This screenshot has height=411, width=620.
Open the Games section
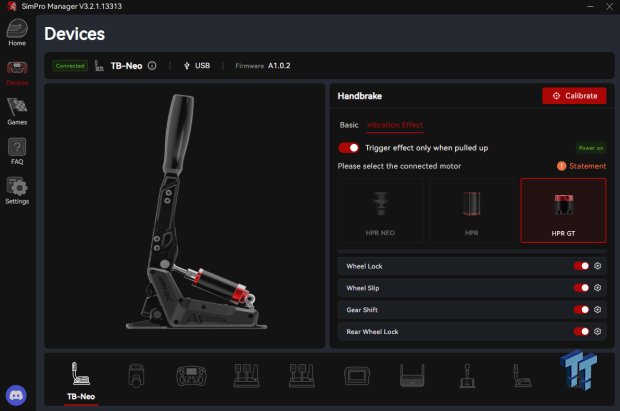pos(17,112)
